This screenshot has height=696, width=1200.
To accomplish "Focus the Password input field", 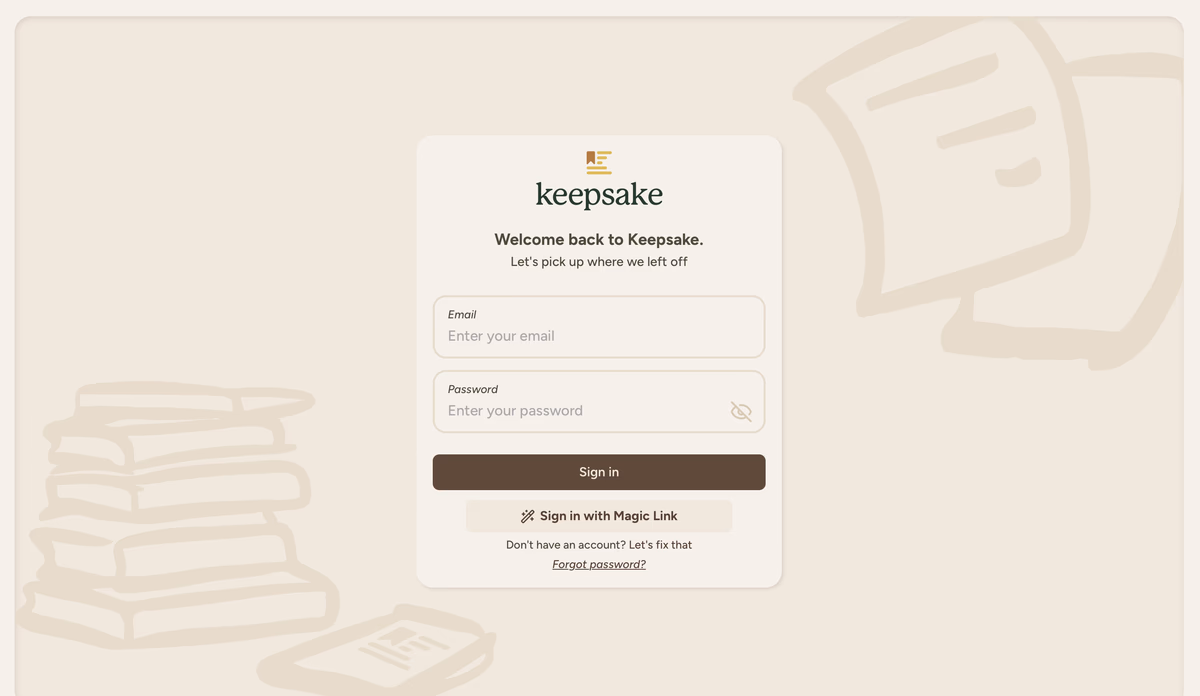I will point(599,401).
